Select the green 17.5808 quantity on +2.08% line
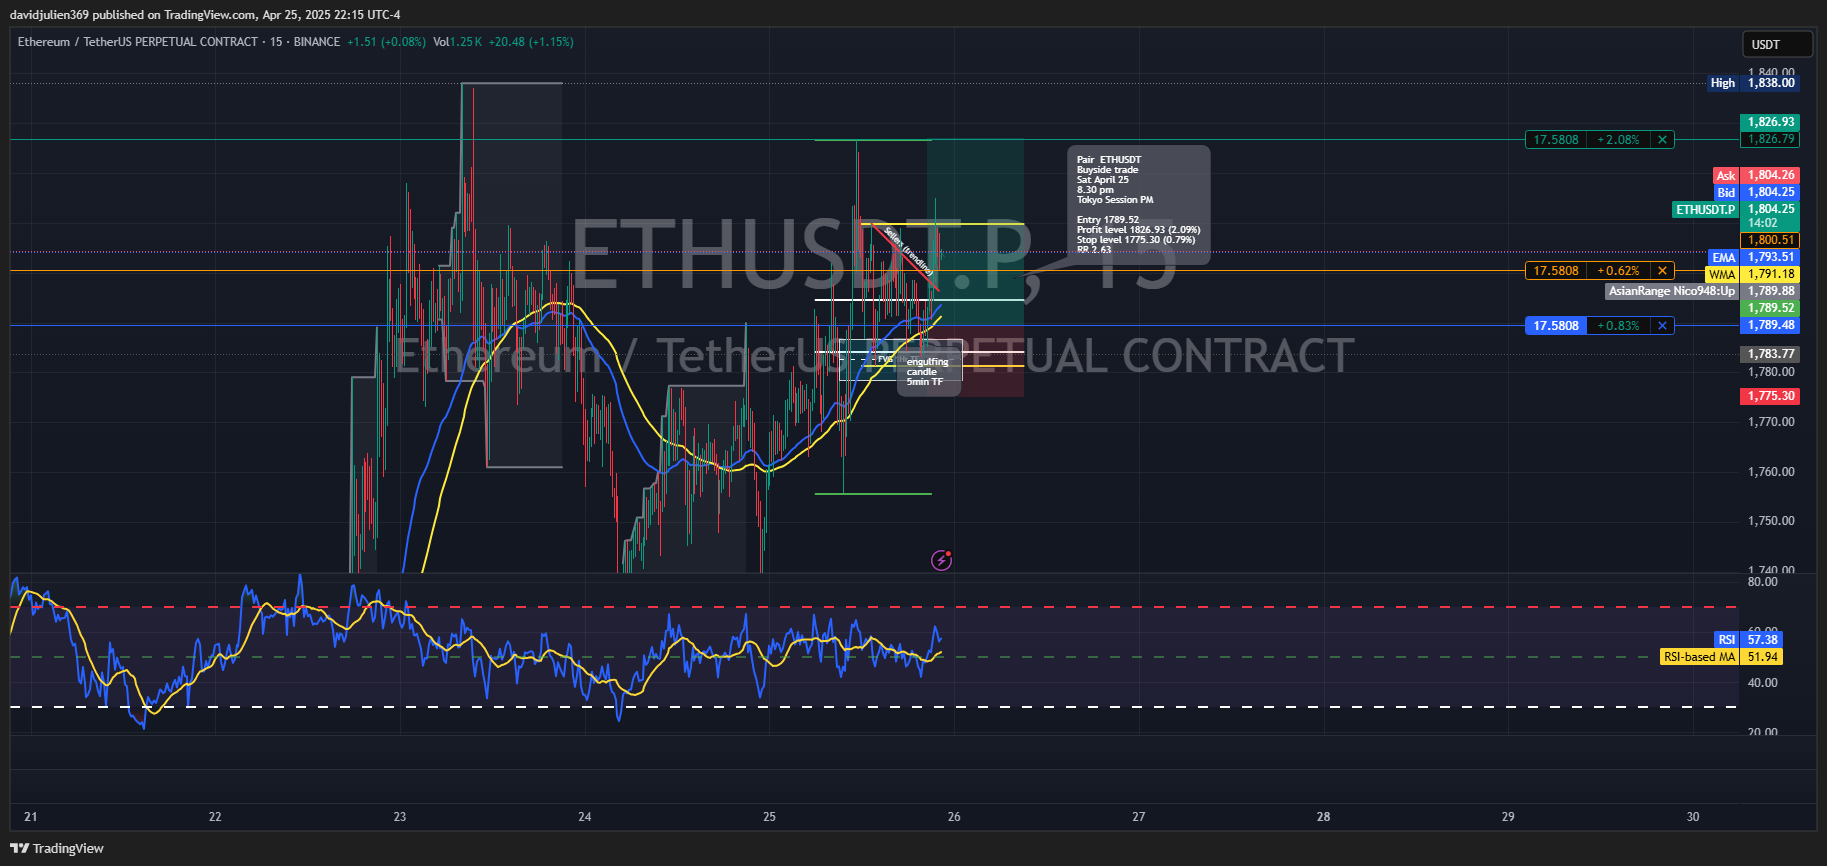Image resolution: width=1827 pixels, height=866 pixels. [x=1556, y=140]
